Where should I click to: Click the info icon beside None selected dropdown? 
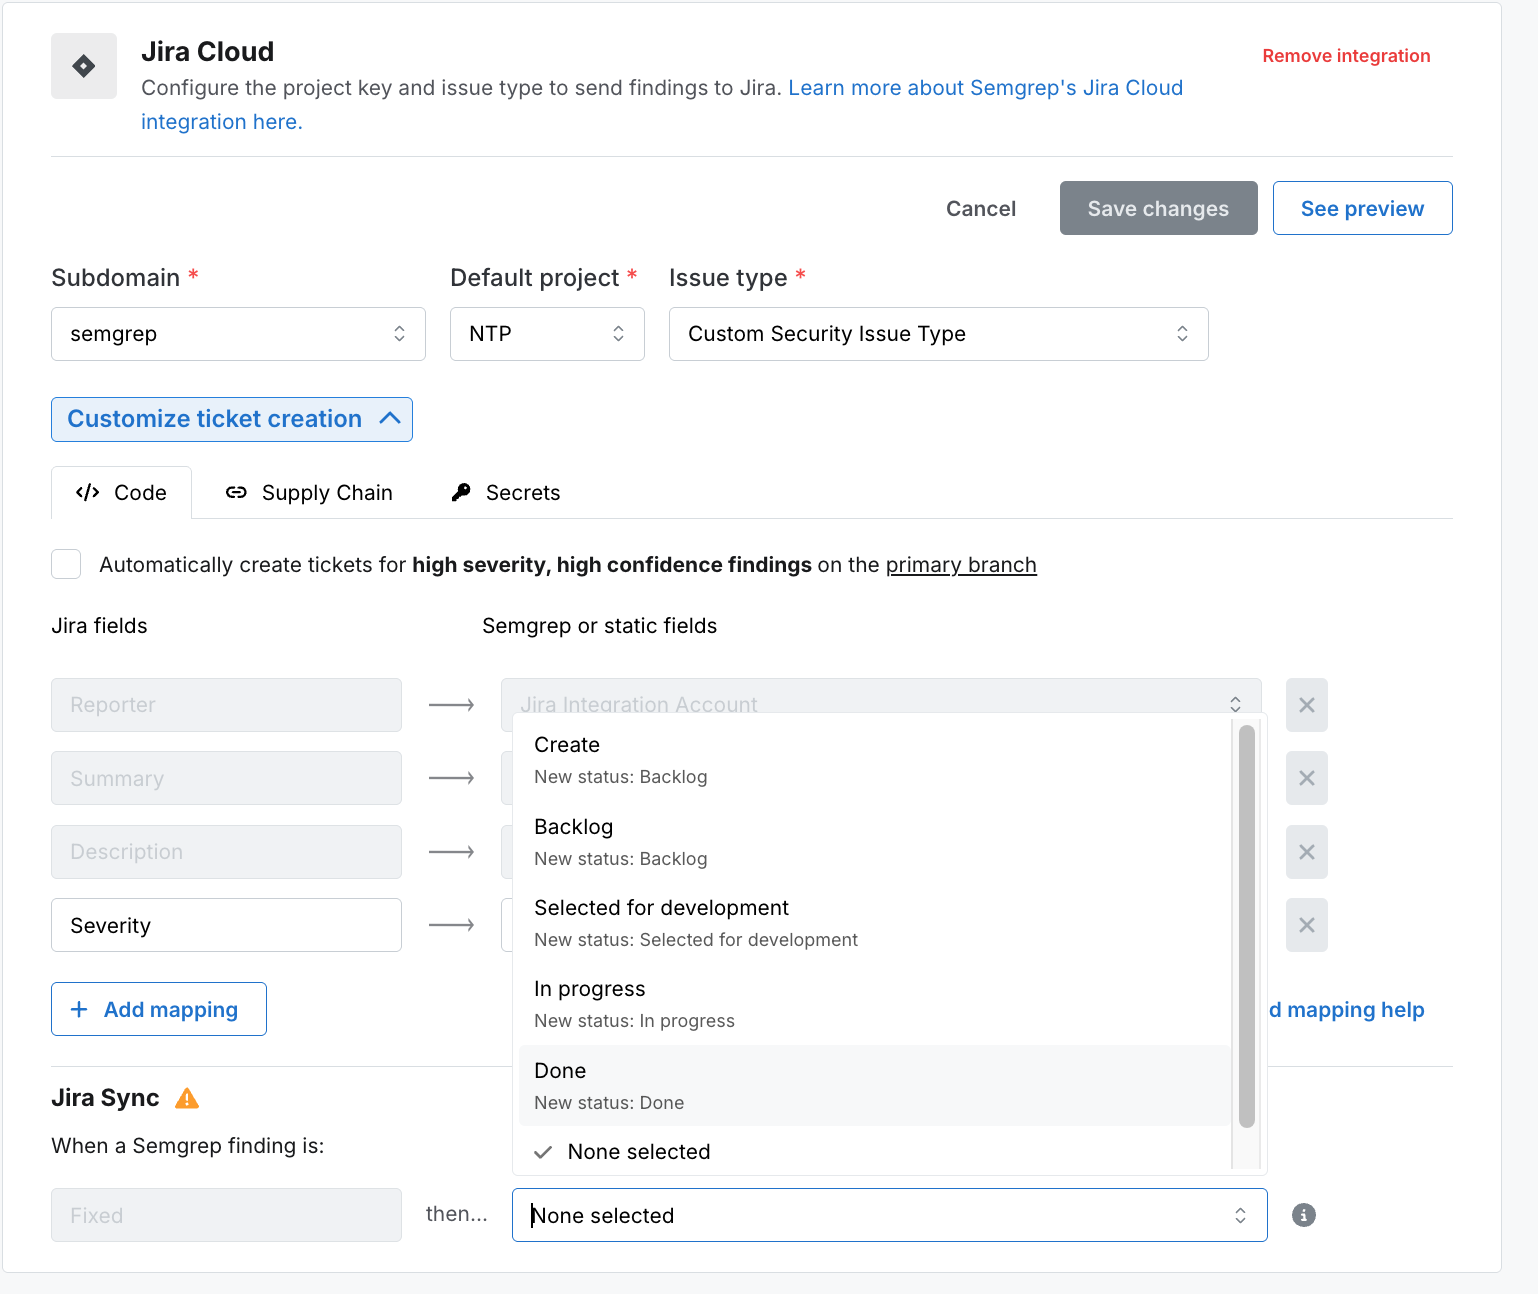(x=1303, y=1215)
